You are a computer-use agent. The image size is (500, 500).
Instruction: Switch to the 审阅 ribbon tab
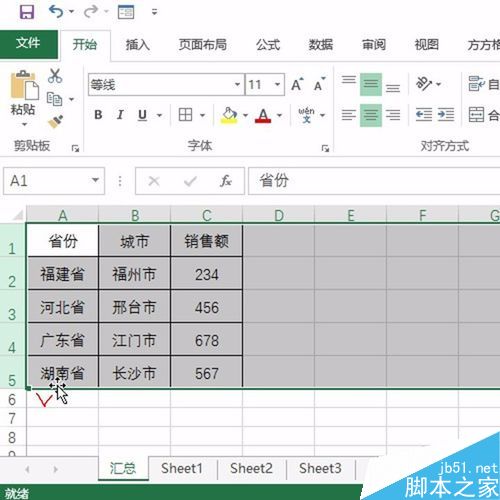pos(374,45)
